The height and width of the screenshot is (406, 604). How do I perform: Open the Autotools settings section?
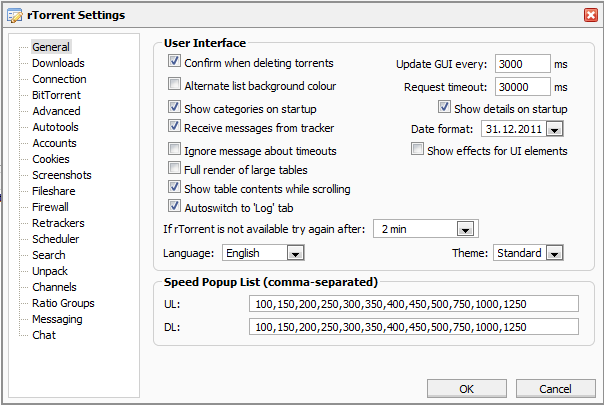(x=55, y=127)
